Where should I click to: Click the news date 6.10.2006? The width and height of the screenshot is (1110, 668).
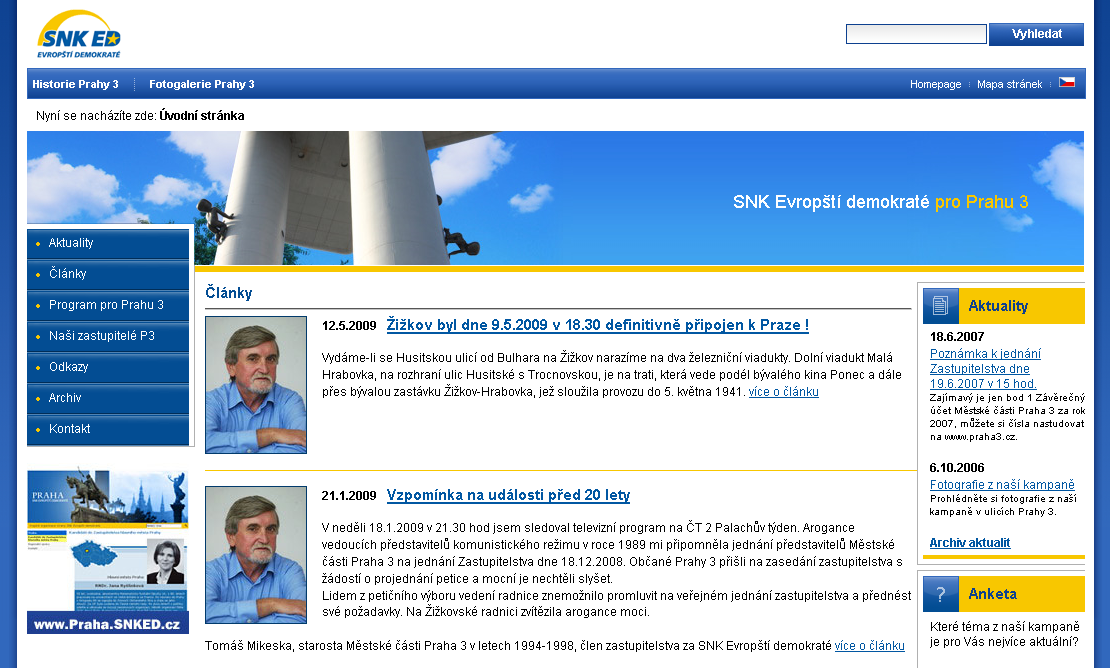(957, 468)
